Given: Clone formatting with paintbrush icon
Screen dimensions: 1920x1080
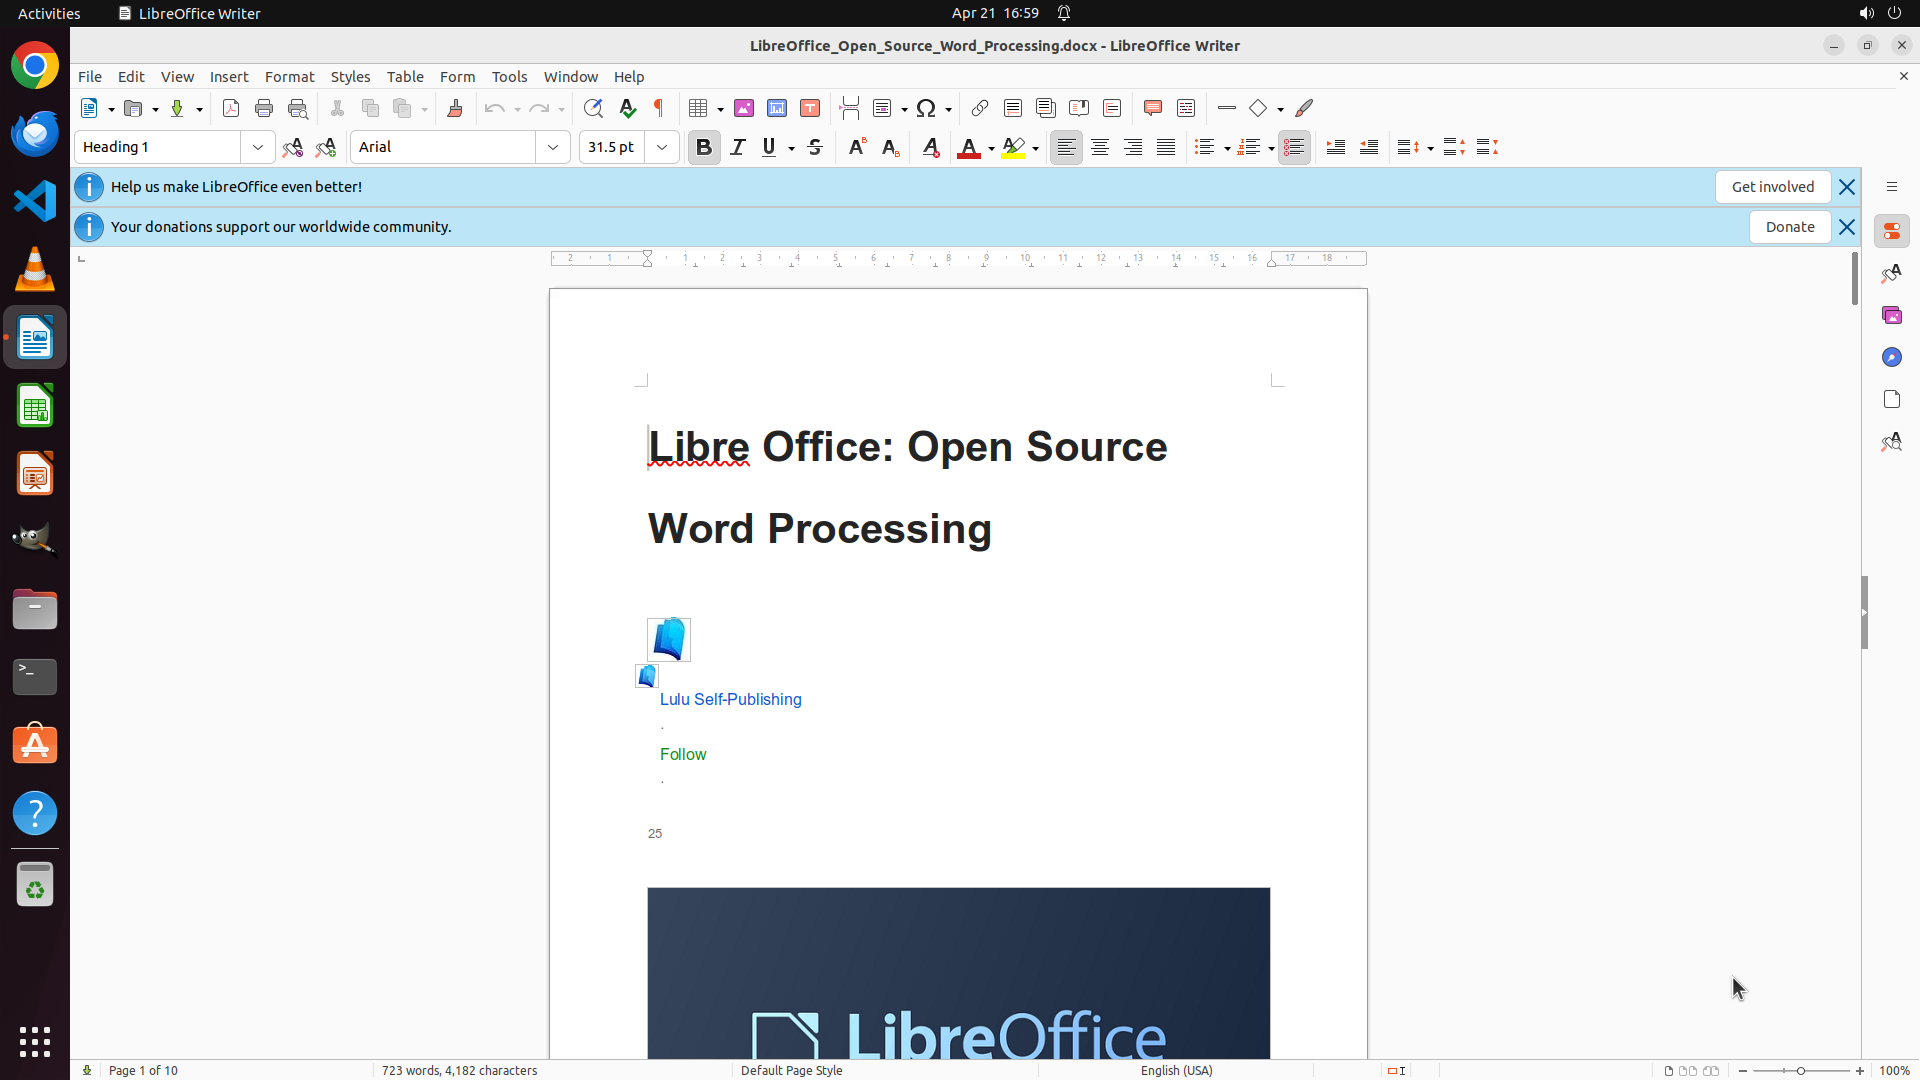Looking at the screenshot, I should (455, 108).
